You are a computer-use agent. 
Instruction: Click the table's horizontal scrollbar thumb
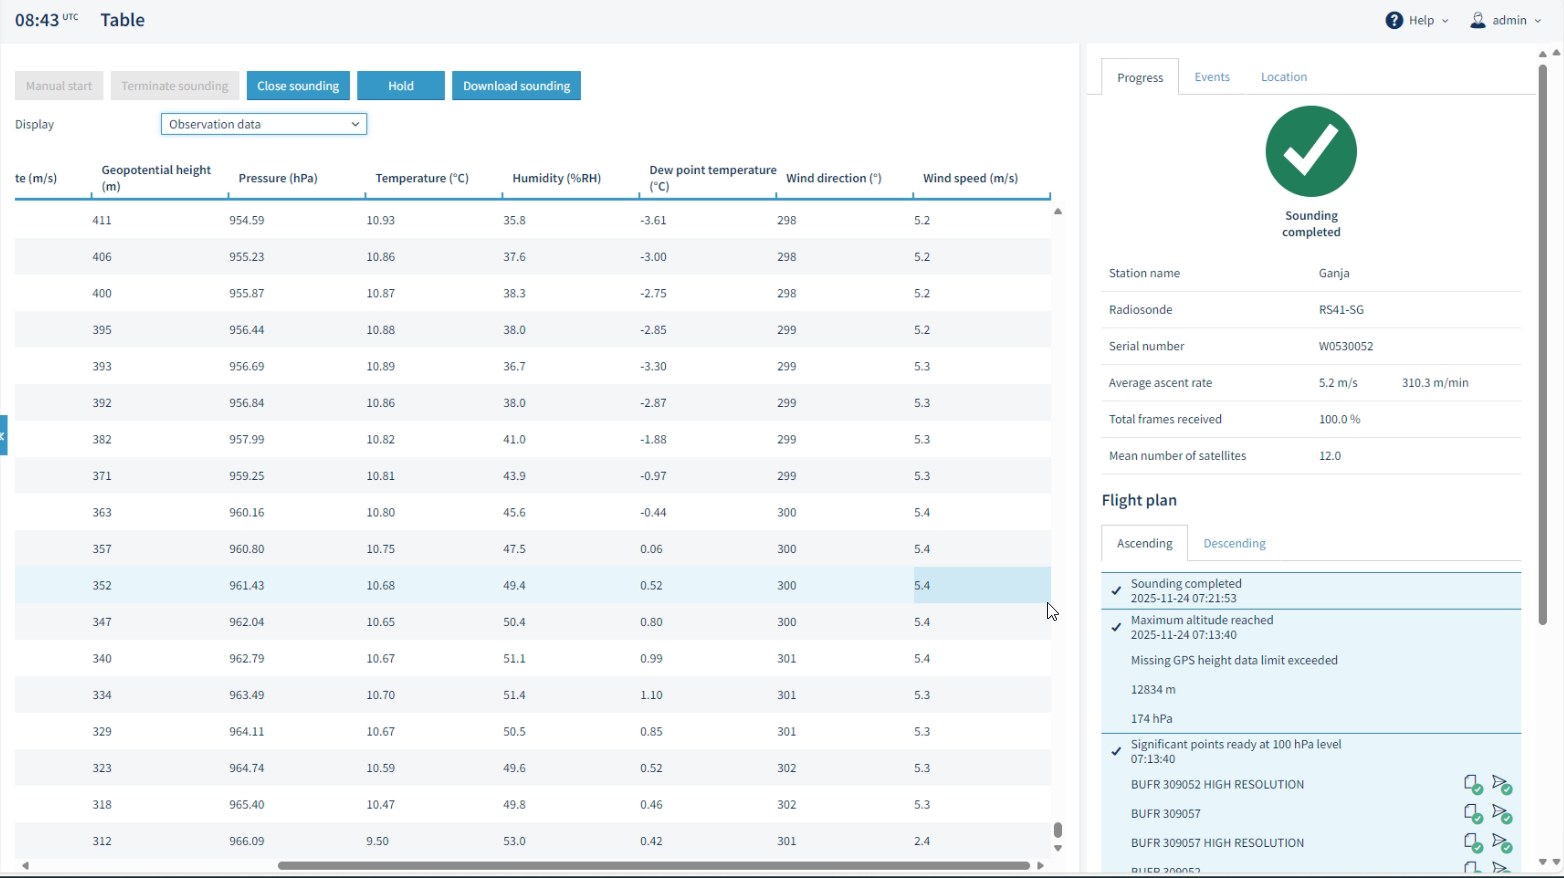click(653, 865)
